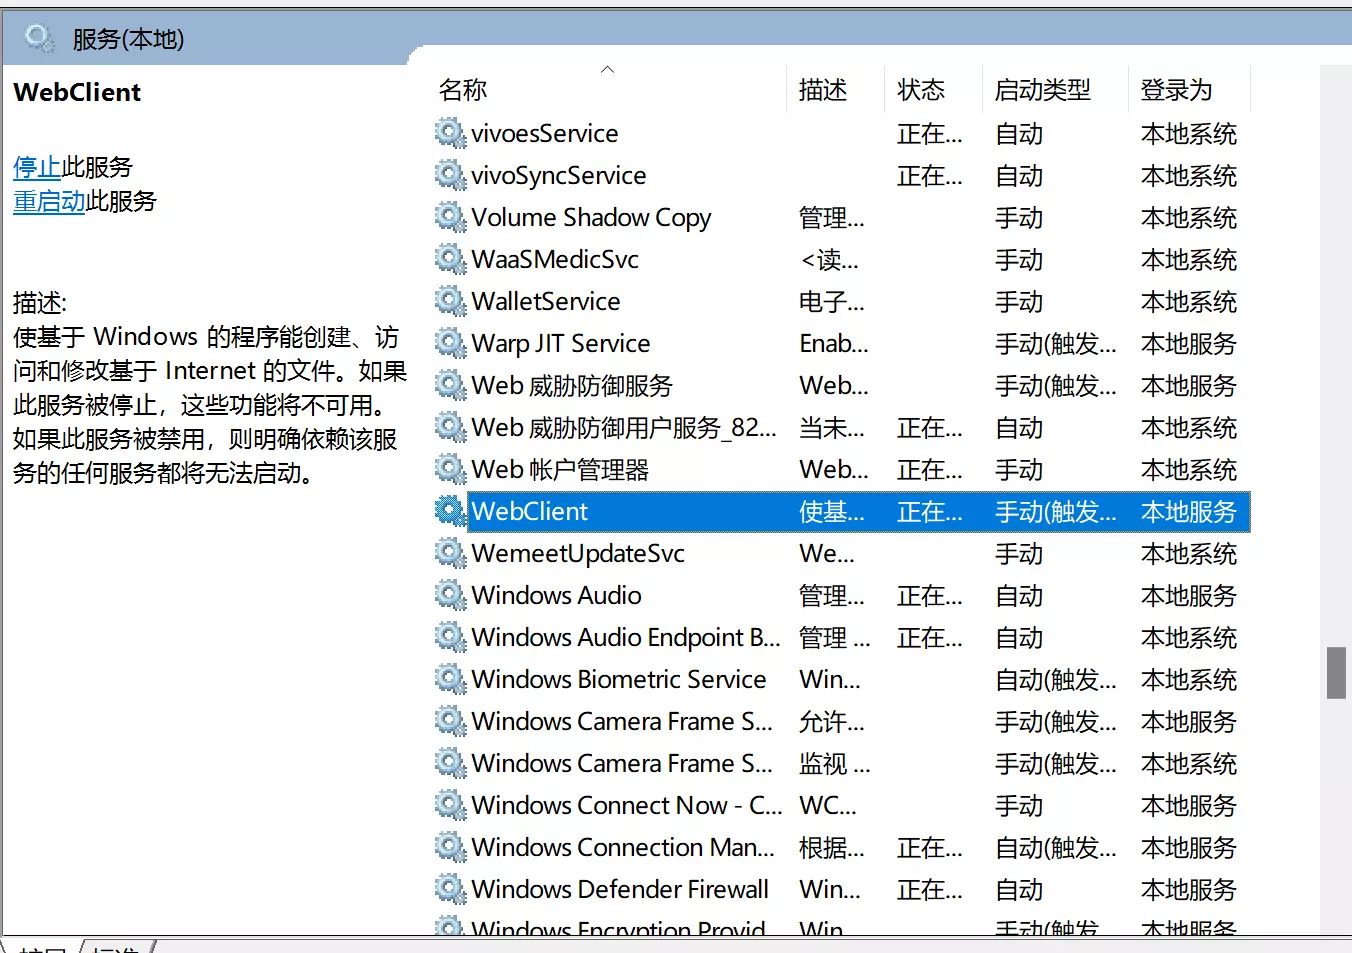Select the Web 帐户管理器 service
This screenshot has height=953, width=1352.
(560, 469)
